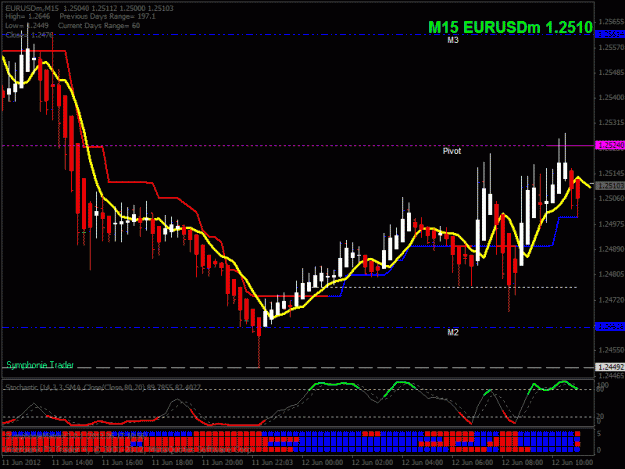
Task: Select the M3 level label
Action: [x=453, y=40]
